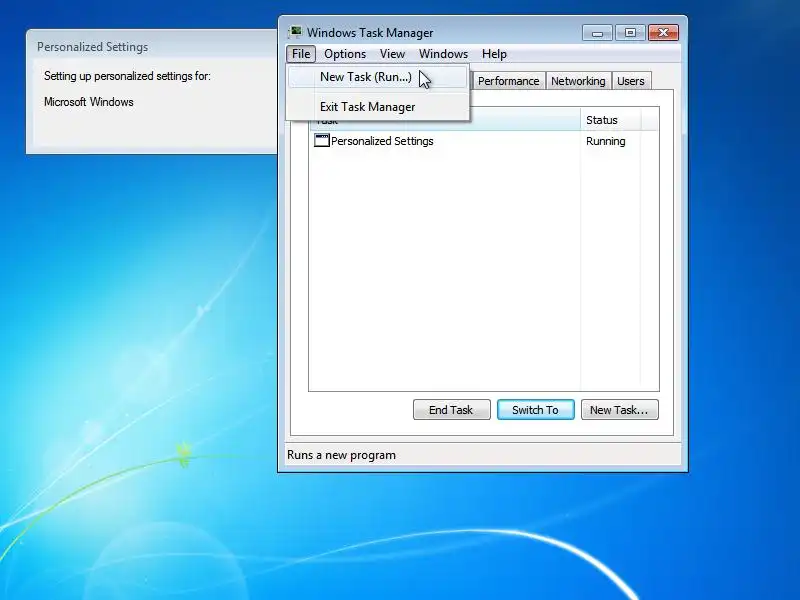Switch to the Performance tab
The width and height of the screenshot is (800, 600).
click(508, 81)
